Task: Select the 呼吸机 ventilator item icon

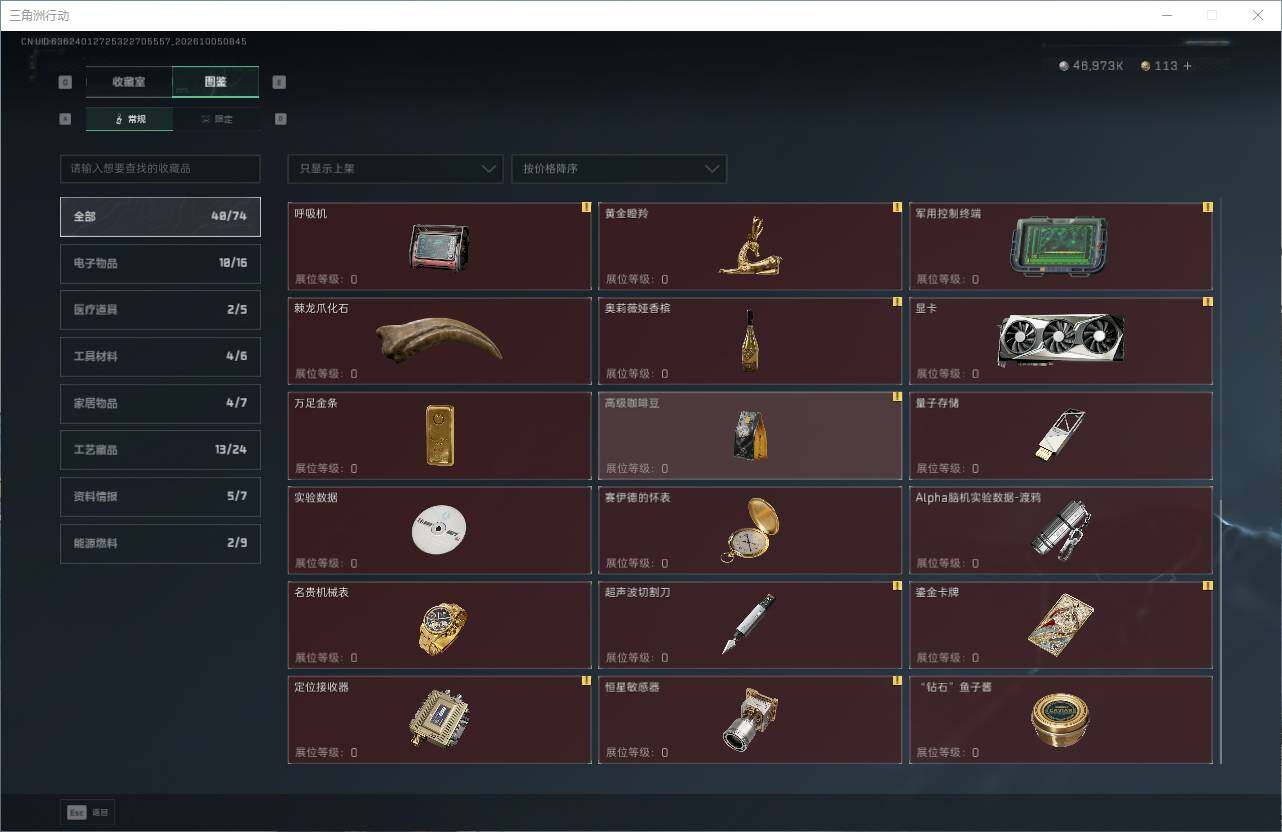Action: point(439,247)
